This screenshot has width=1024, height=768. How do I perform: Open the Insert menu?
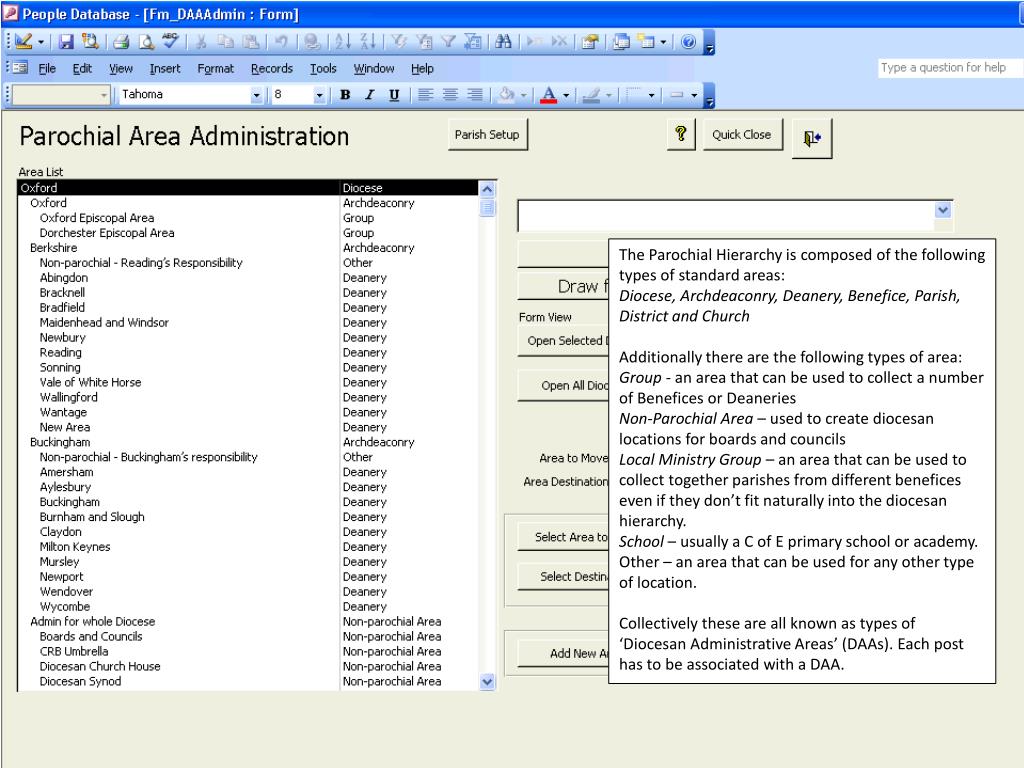(x=165, y=69)
